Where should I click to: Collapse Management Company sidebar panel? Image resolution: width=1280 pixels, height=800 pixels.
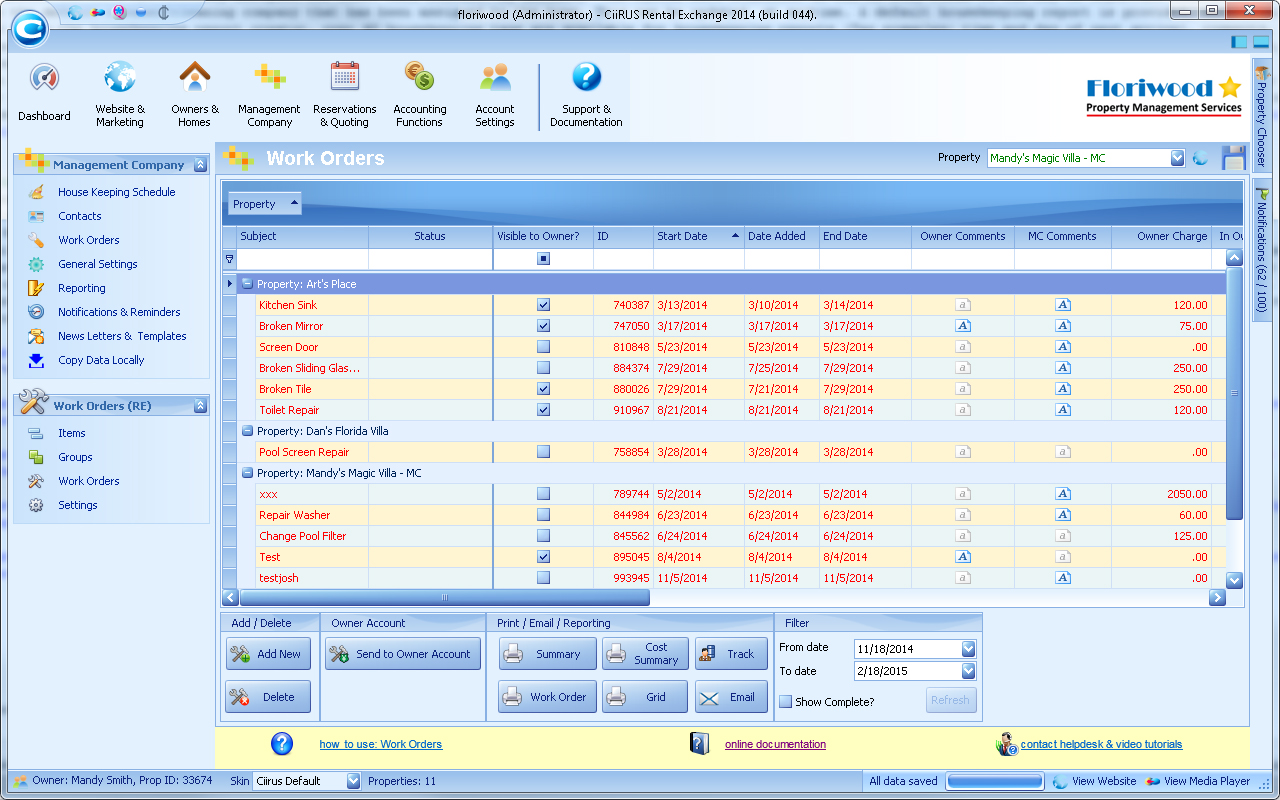point(200,165)
